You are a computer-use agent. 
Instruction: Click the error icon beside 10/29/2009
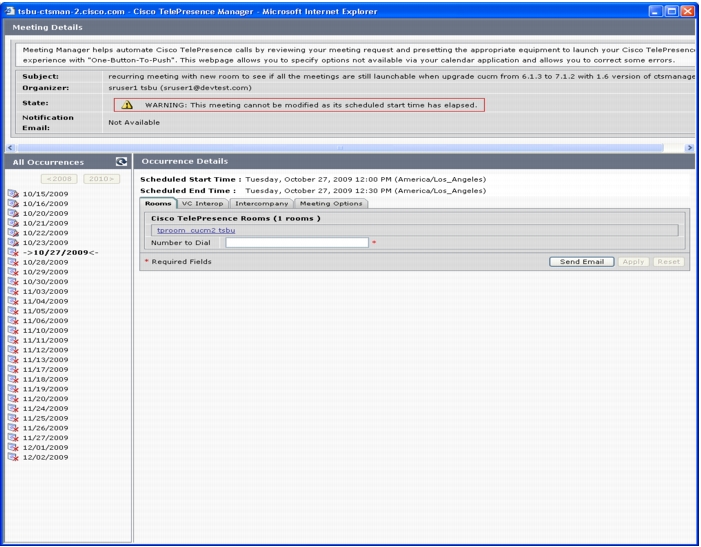pyautogui.click(x=13, y=272)
